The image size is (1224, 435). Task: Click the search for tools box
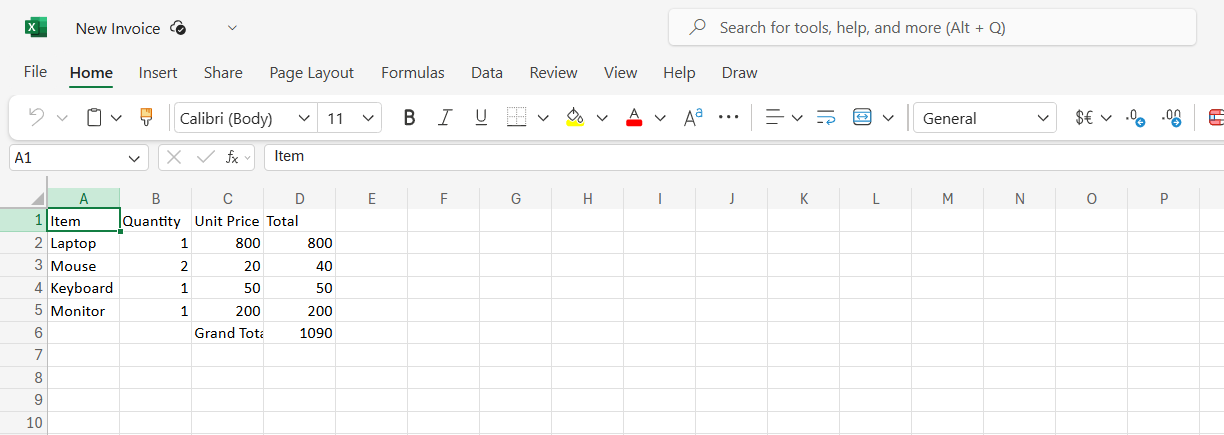932,28
